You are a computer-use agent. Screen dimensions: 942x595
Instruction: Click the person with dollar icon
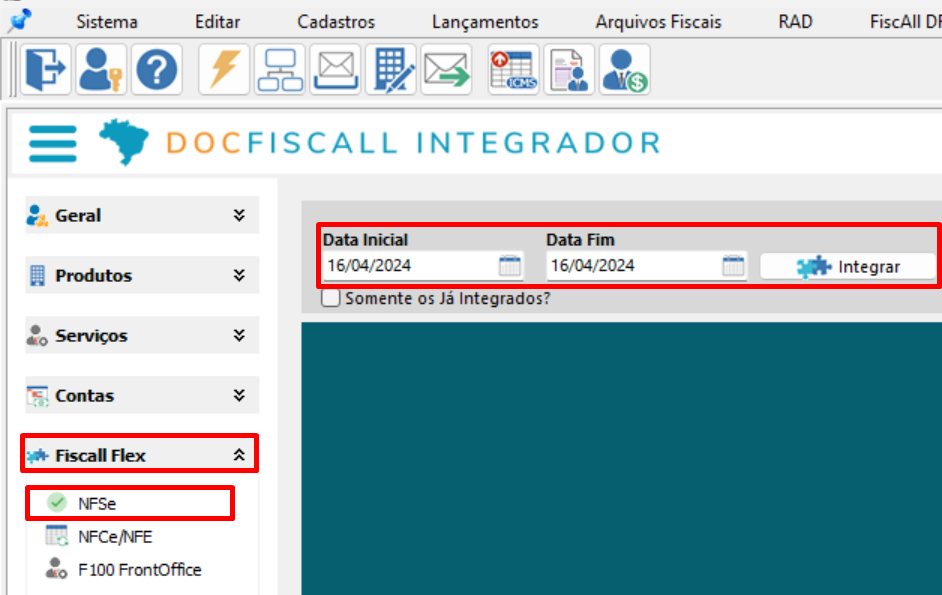click(x=625, y=69)
